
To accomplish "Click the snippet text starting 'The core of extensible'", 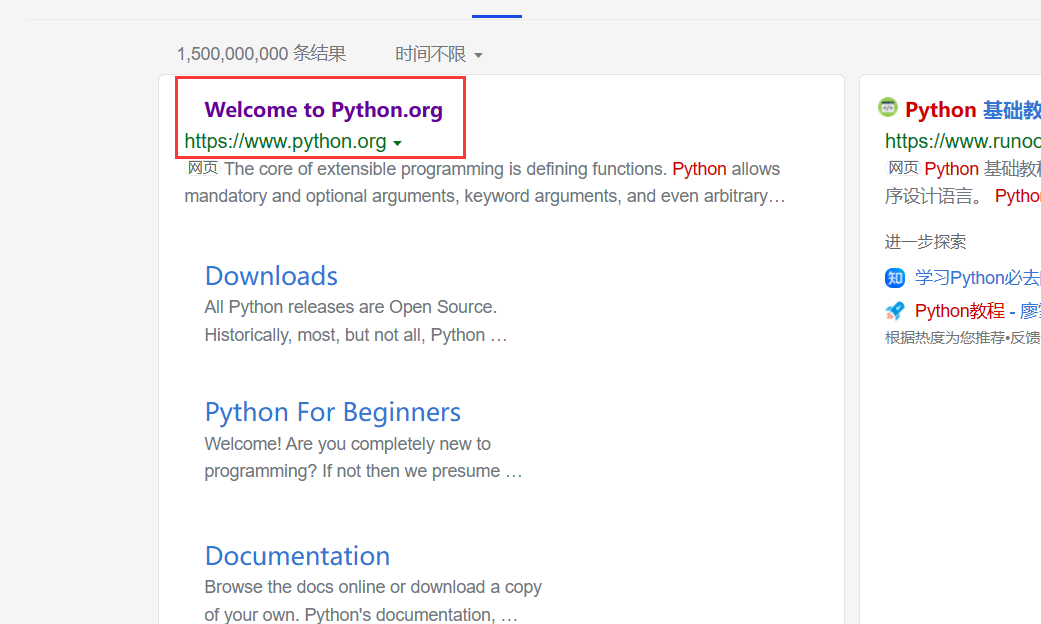I will point(485,183).
